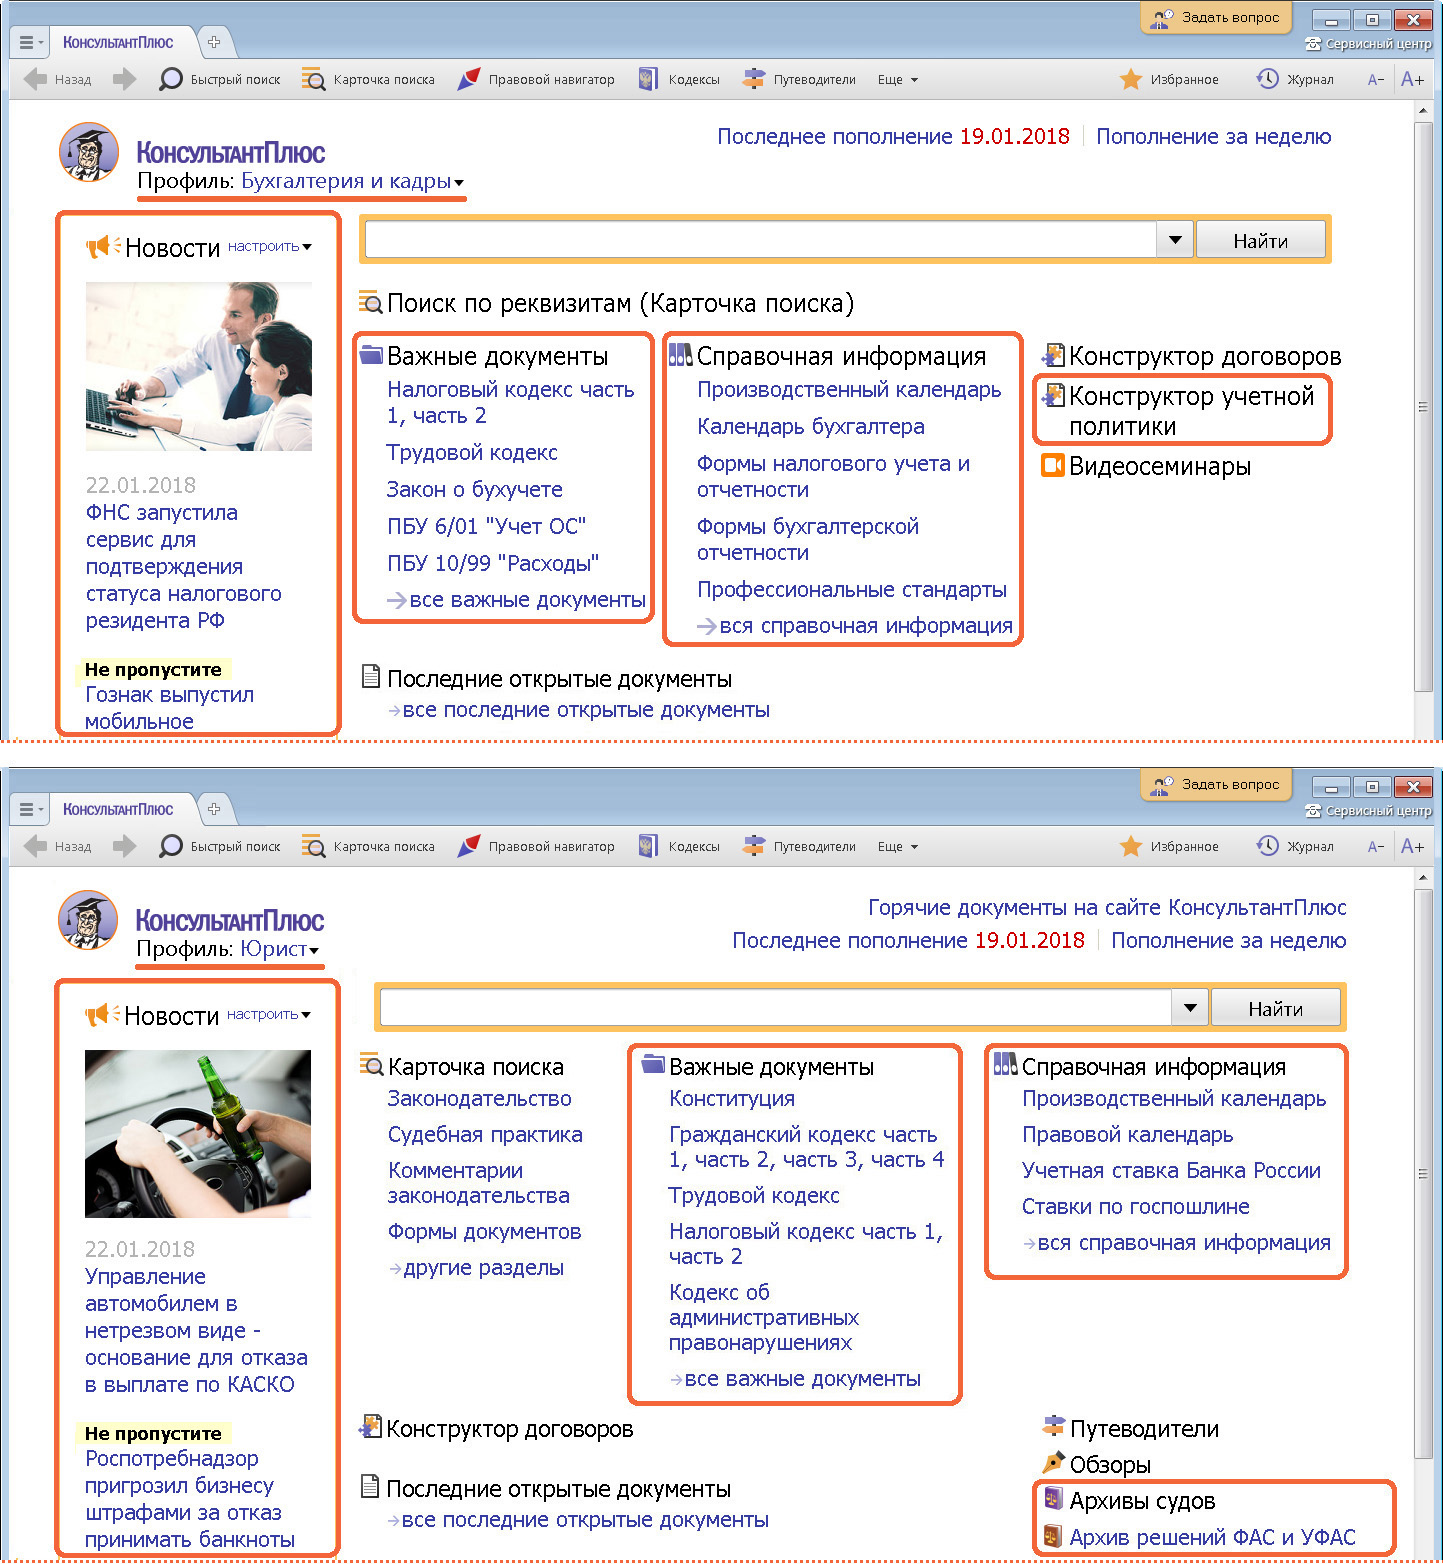Viewport: 1443px width, 1564px height.
Task: Click Найти in the Бухгалтерия-profile window
Action: tap(1260, 240)
